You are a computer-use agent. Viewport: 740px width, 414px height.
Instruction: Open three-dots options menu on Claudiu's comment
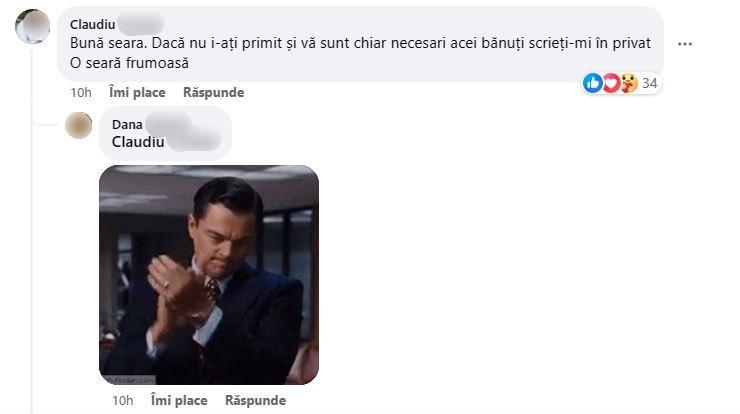pyautogui.click(x=685, y=44)
